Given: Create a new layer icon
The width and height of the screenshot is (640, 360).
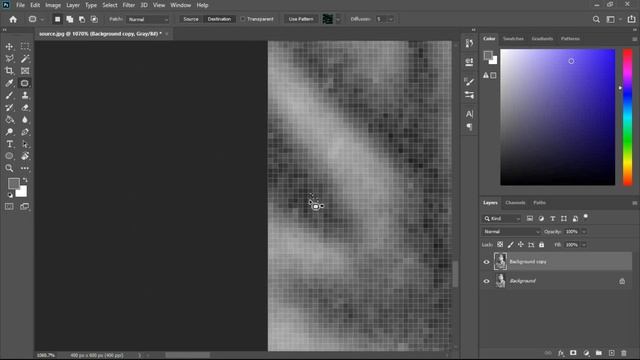Looking at the screenshot, I should pyautogui.click(x=611, y=353).
